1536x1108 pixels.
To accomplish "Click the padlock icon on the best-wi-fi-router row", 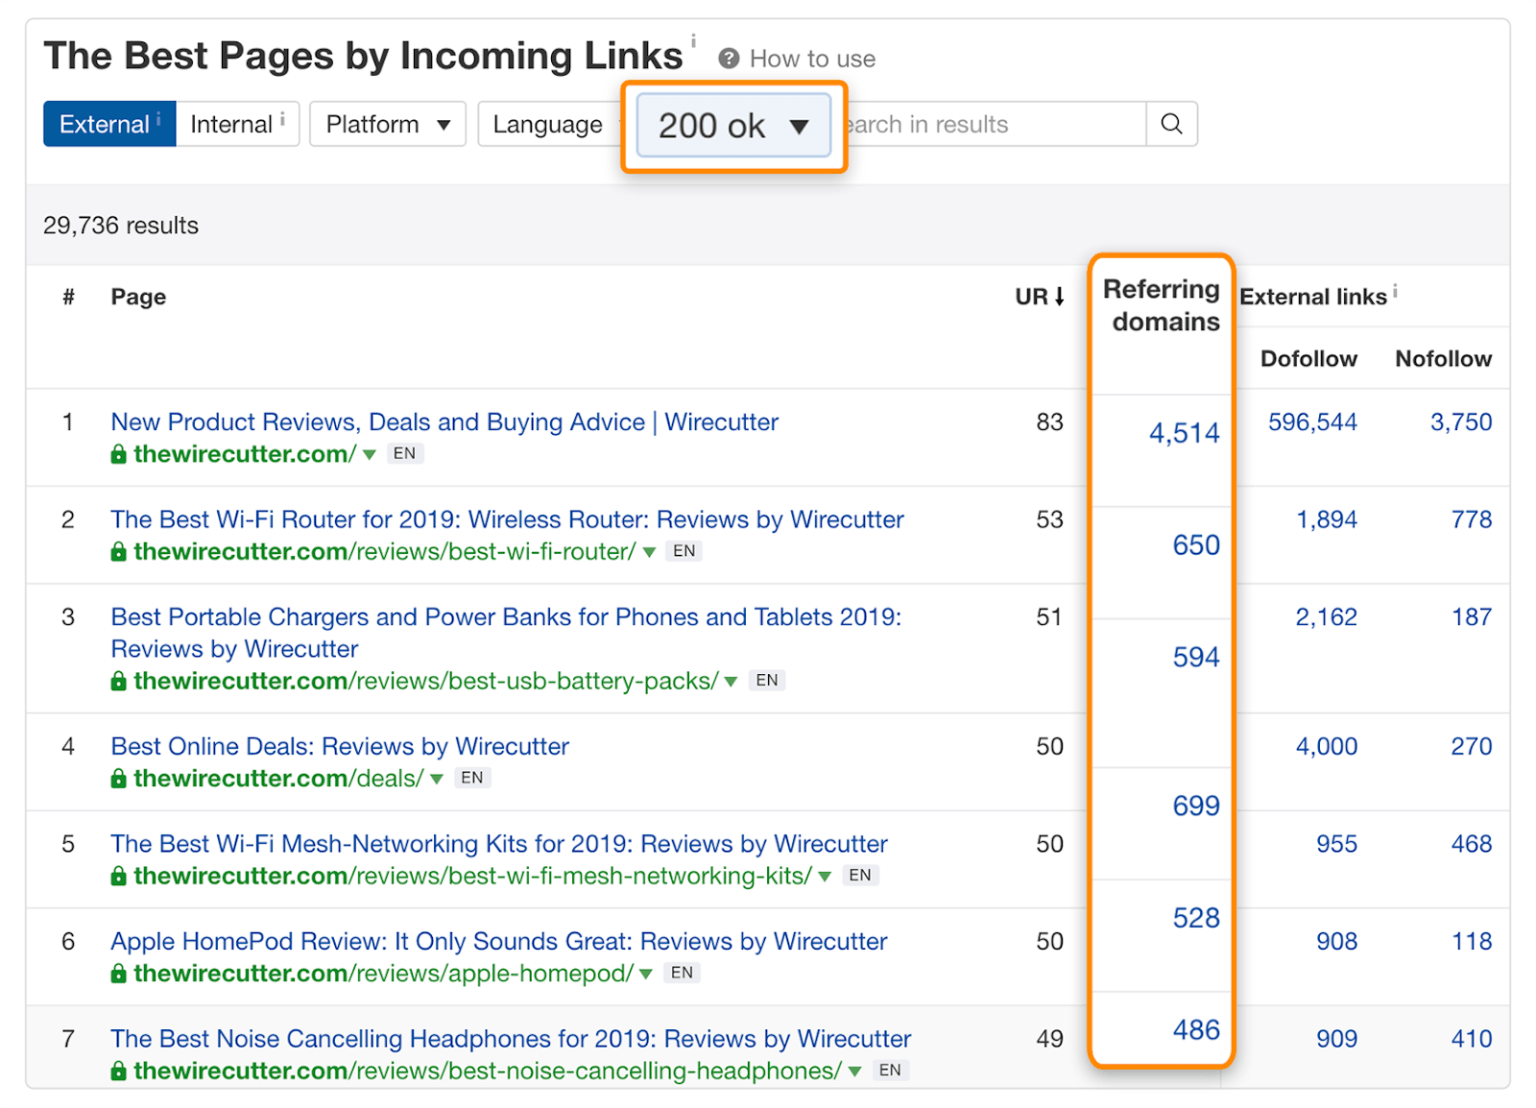I will pyautogui.click(x=117, y=552).
